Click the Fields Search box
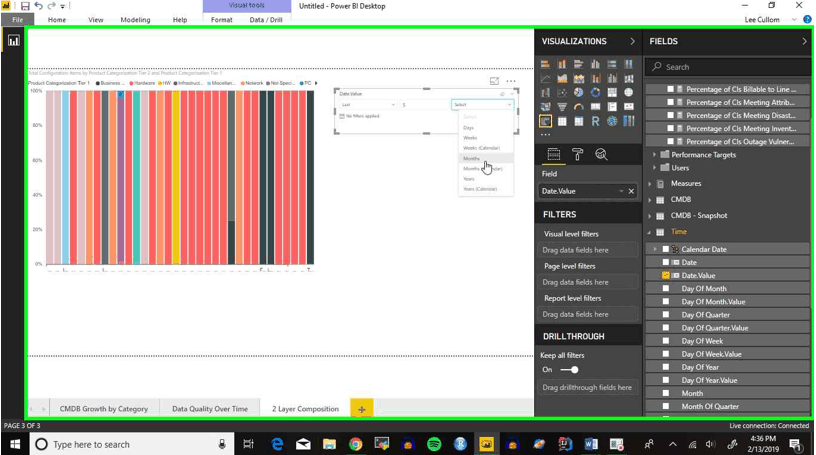Screen dimensions: 816x455 728,67
